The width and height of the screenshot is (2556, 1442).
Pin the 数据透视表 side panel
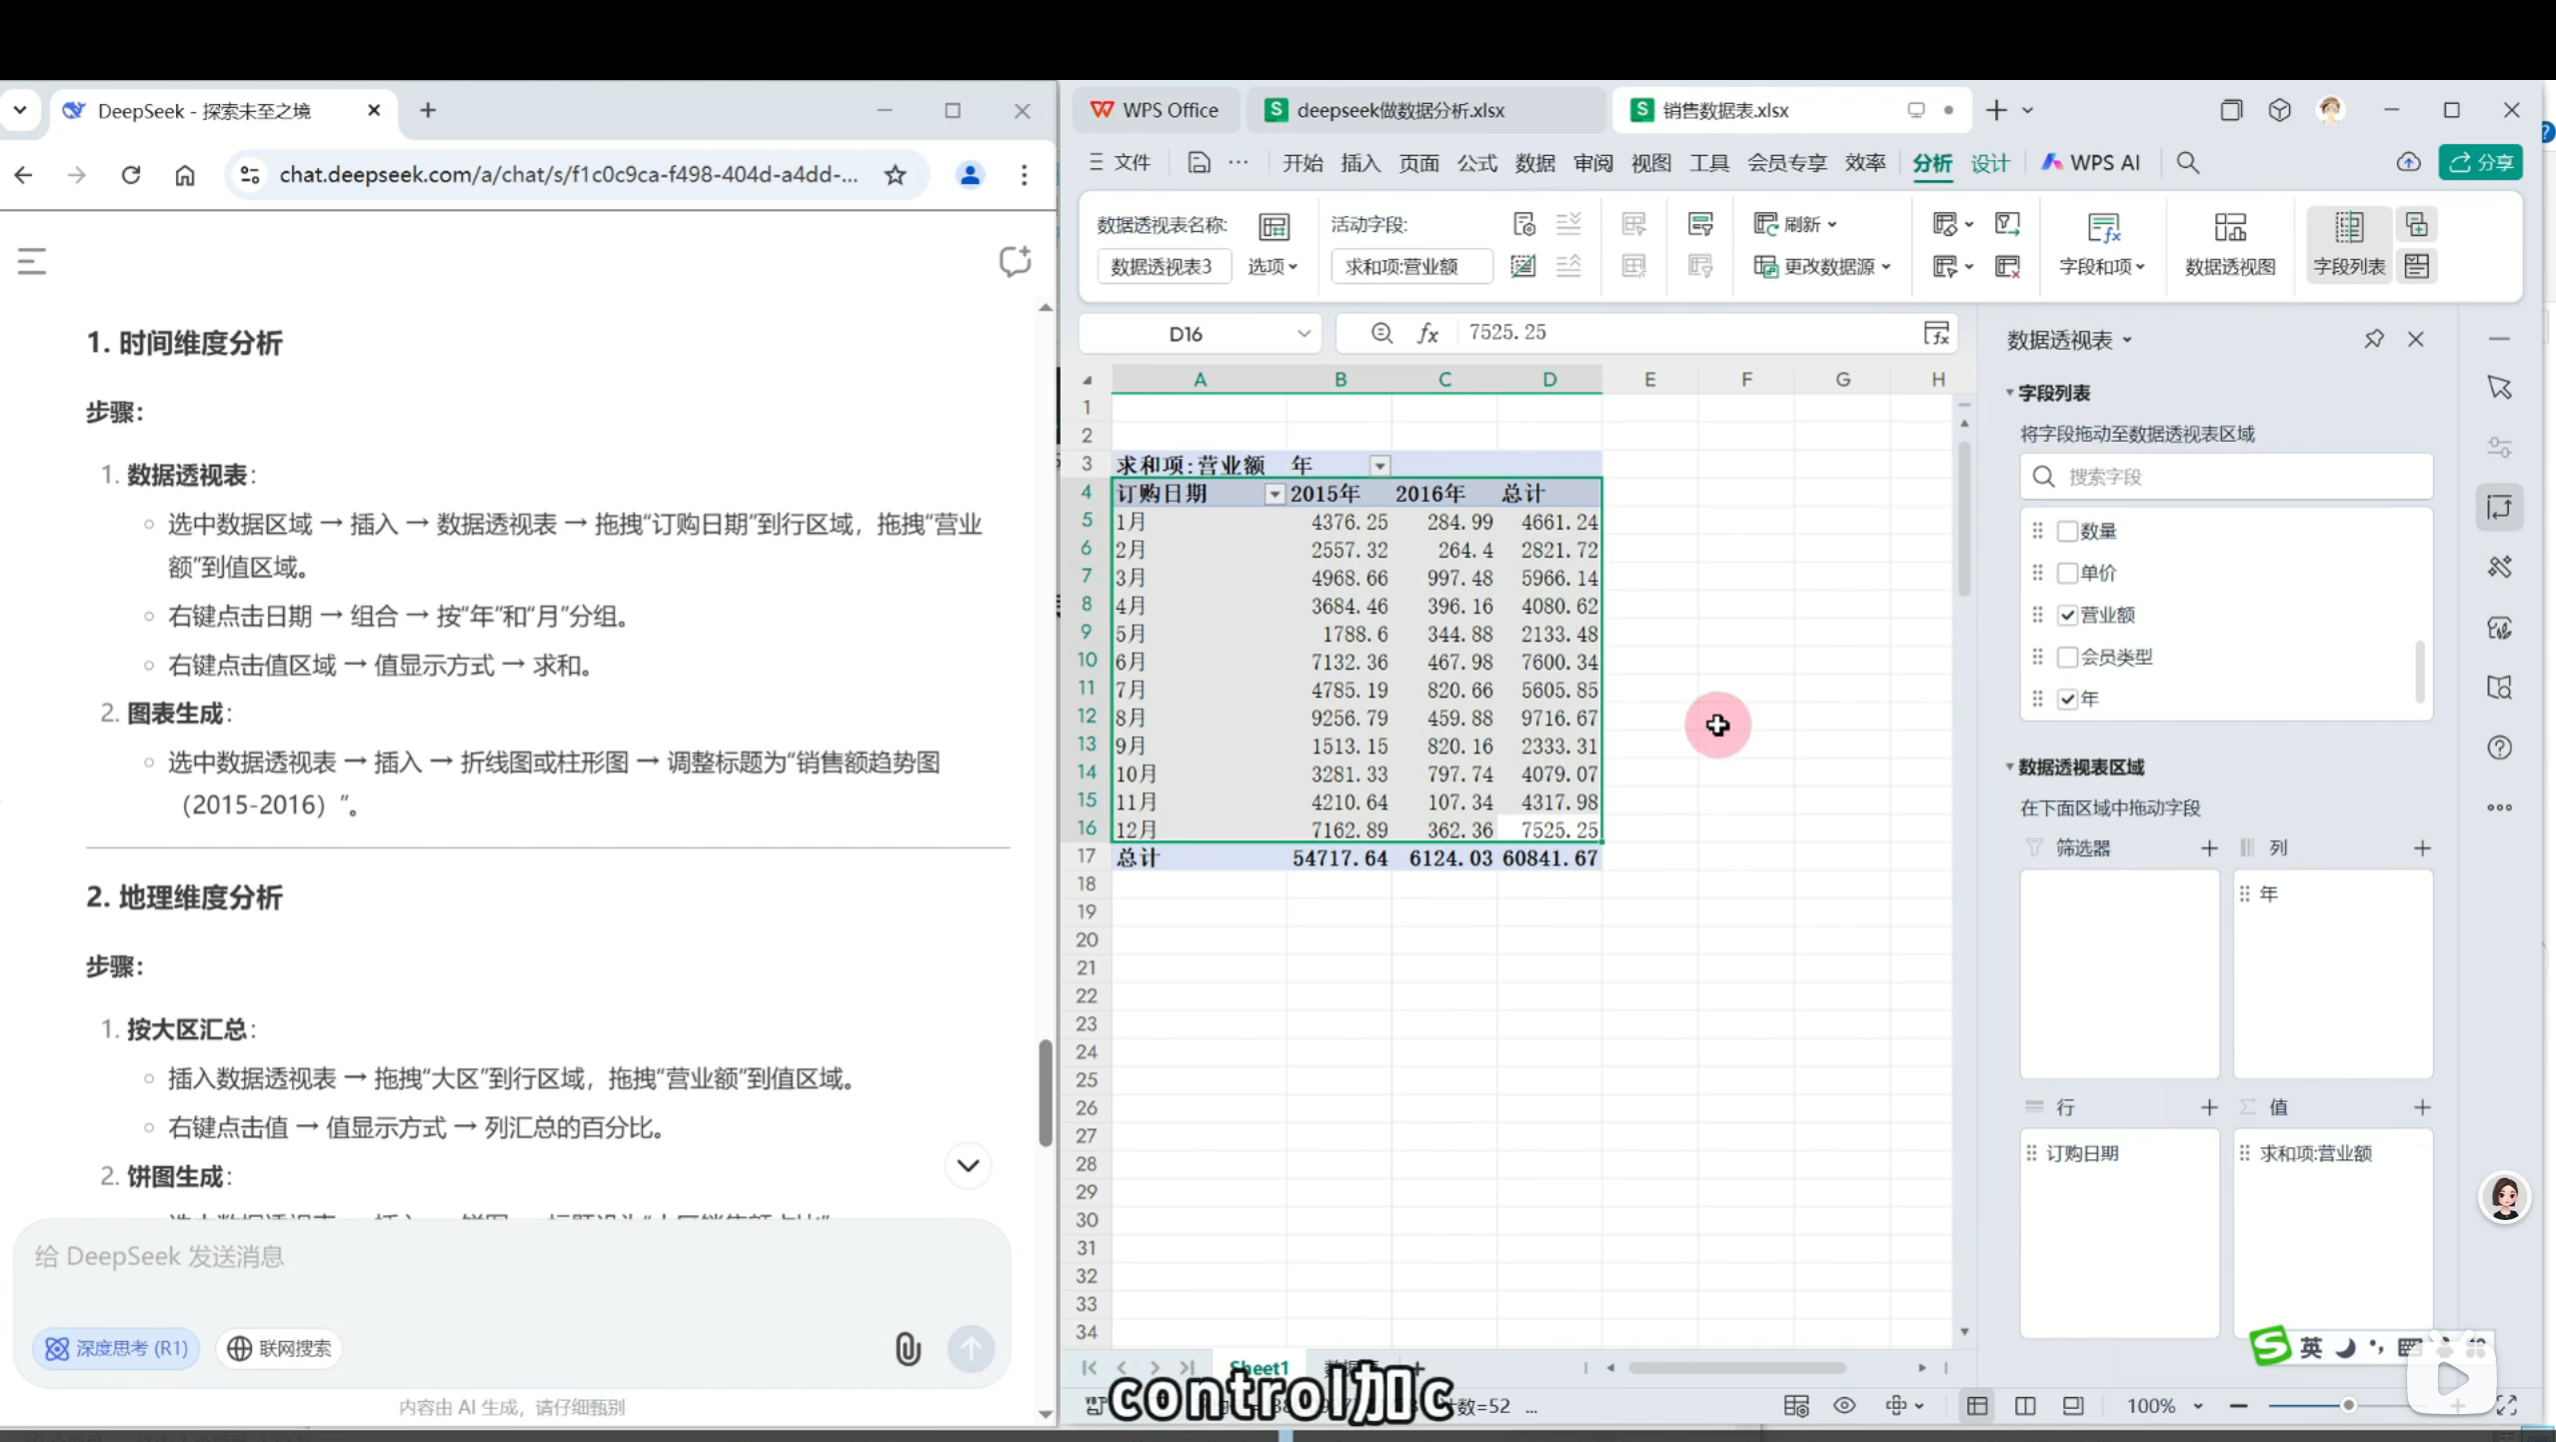pyautogui.click(x=2373, y=340)
